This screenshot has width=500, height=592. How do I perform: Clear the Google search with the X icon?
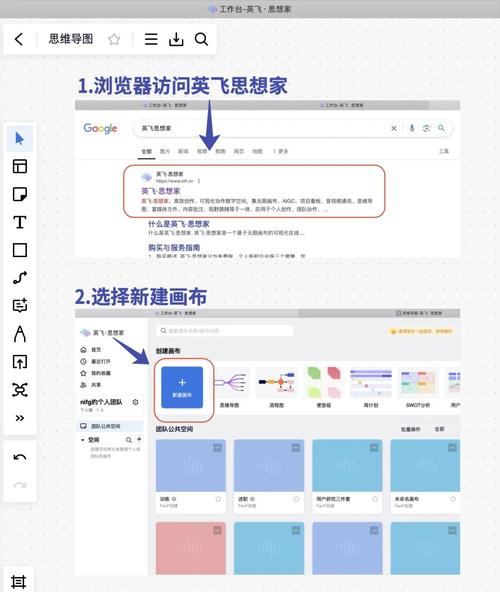click(394, 128)
